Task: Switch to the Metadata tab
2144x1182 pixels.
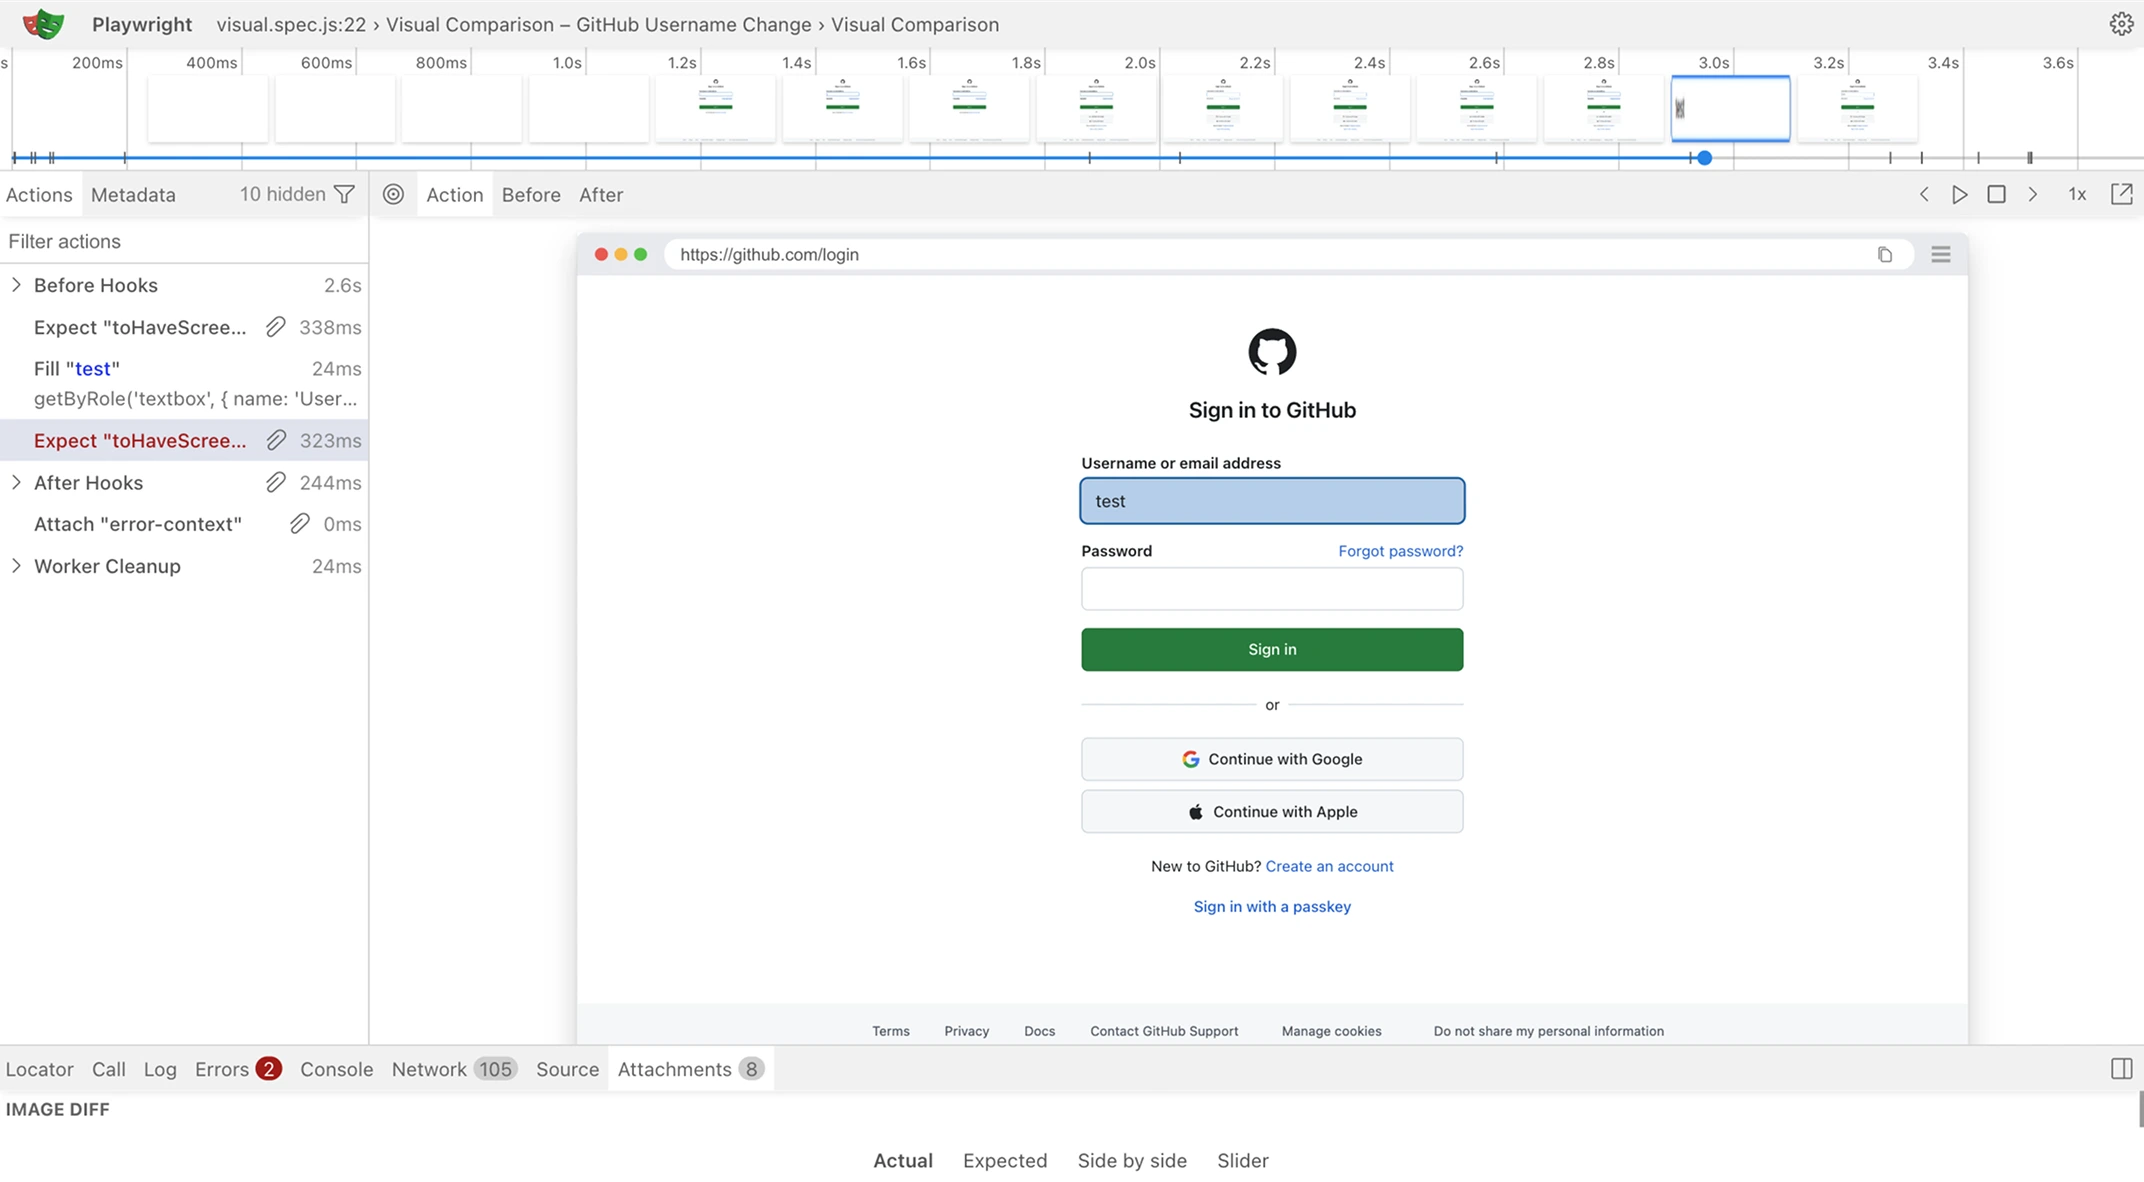Action: (133, 194)
